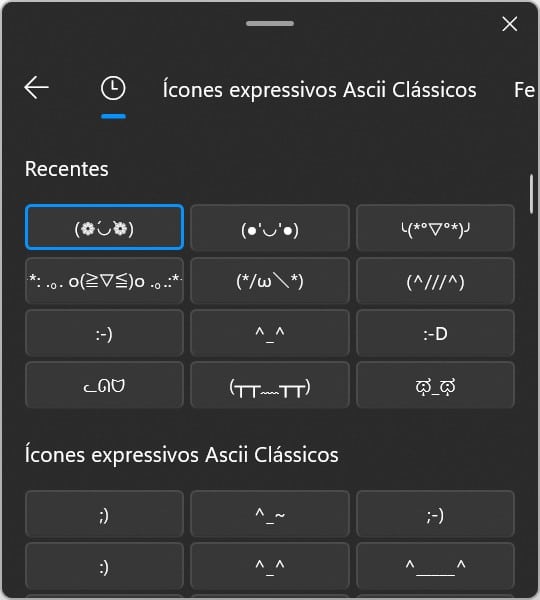Insert the flower-eyed smiling kaomoji

click(104, 227)
